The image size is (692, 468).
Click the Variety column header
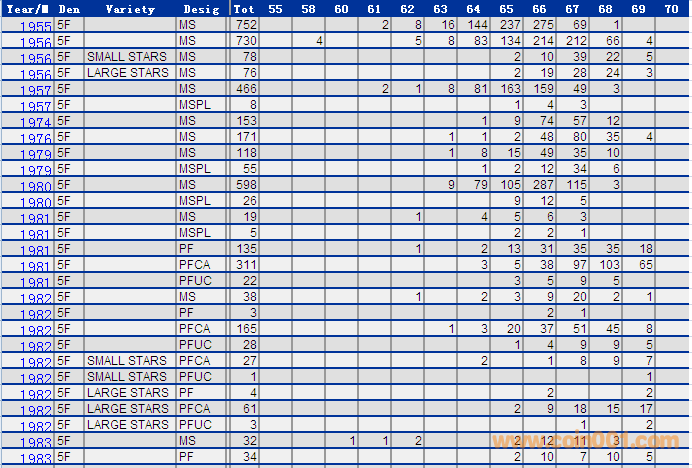(130, 8)
